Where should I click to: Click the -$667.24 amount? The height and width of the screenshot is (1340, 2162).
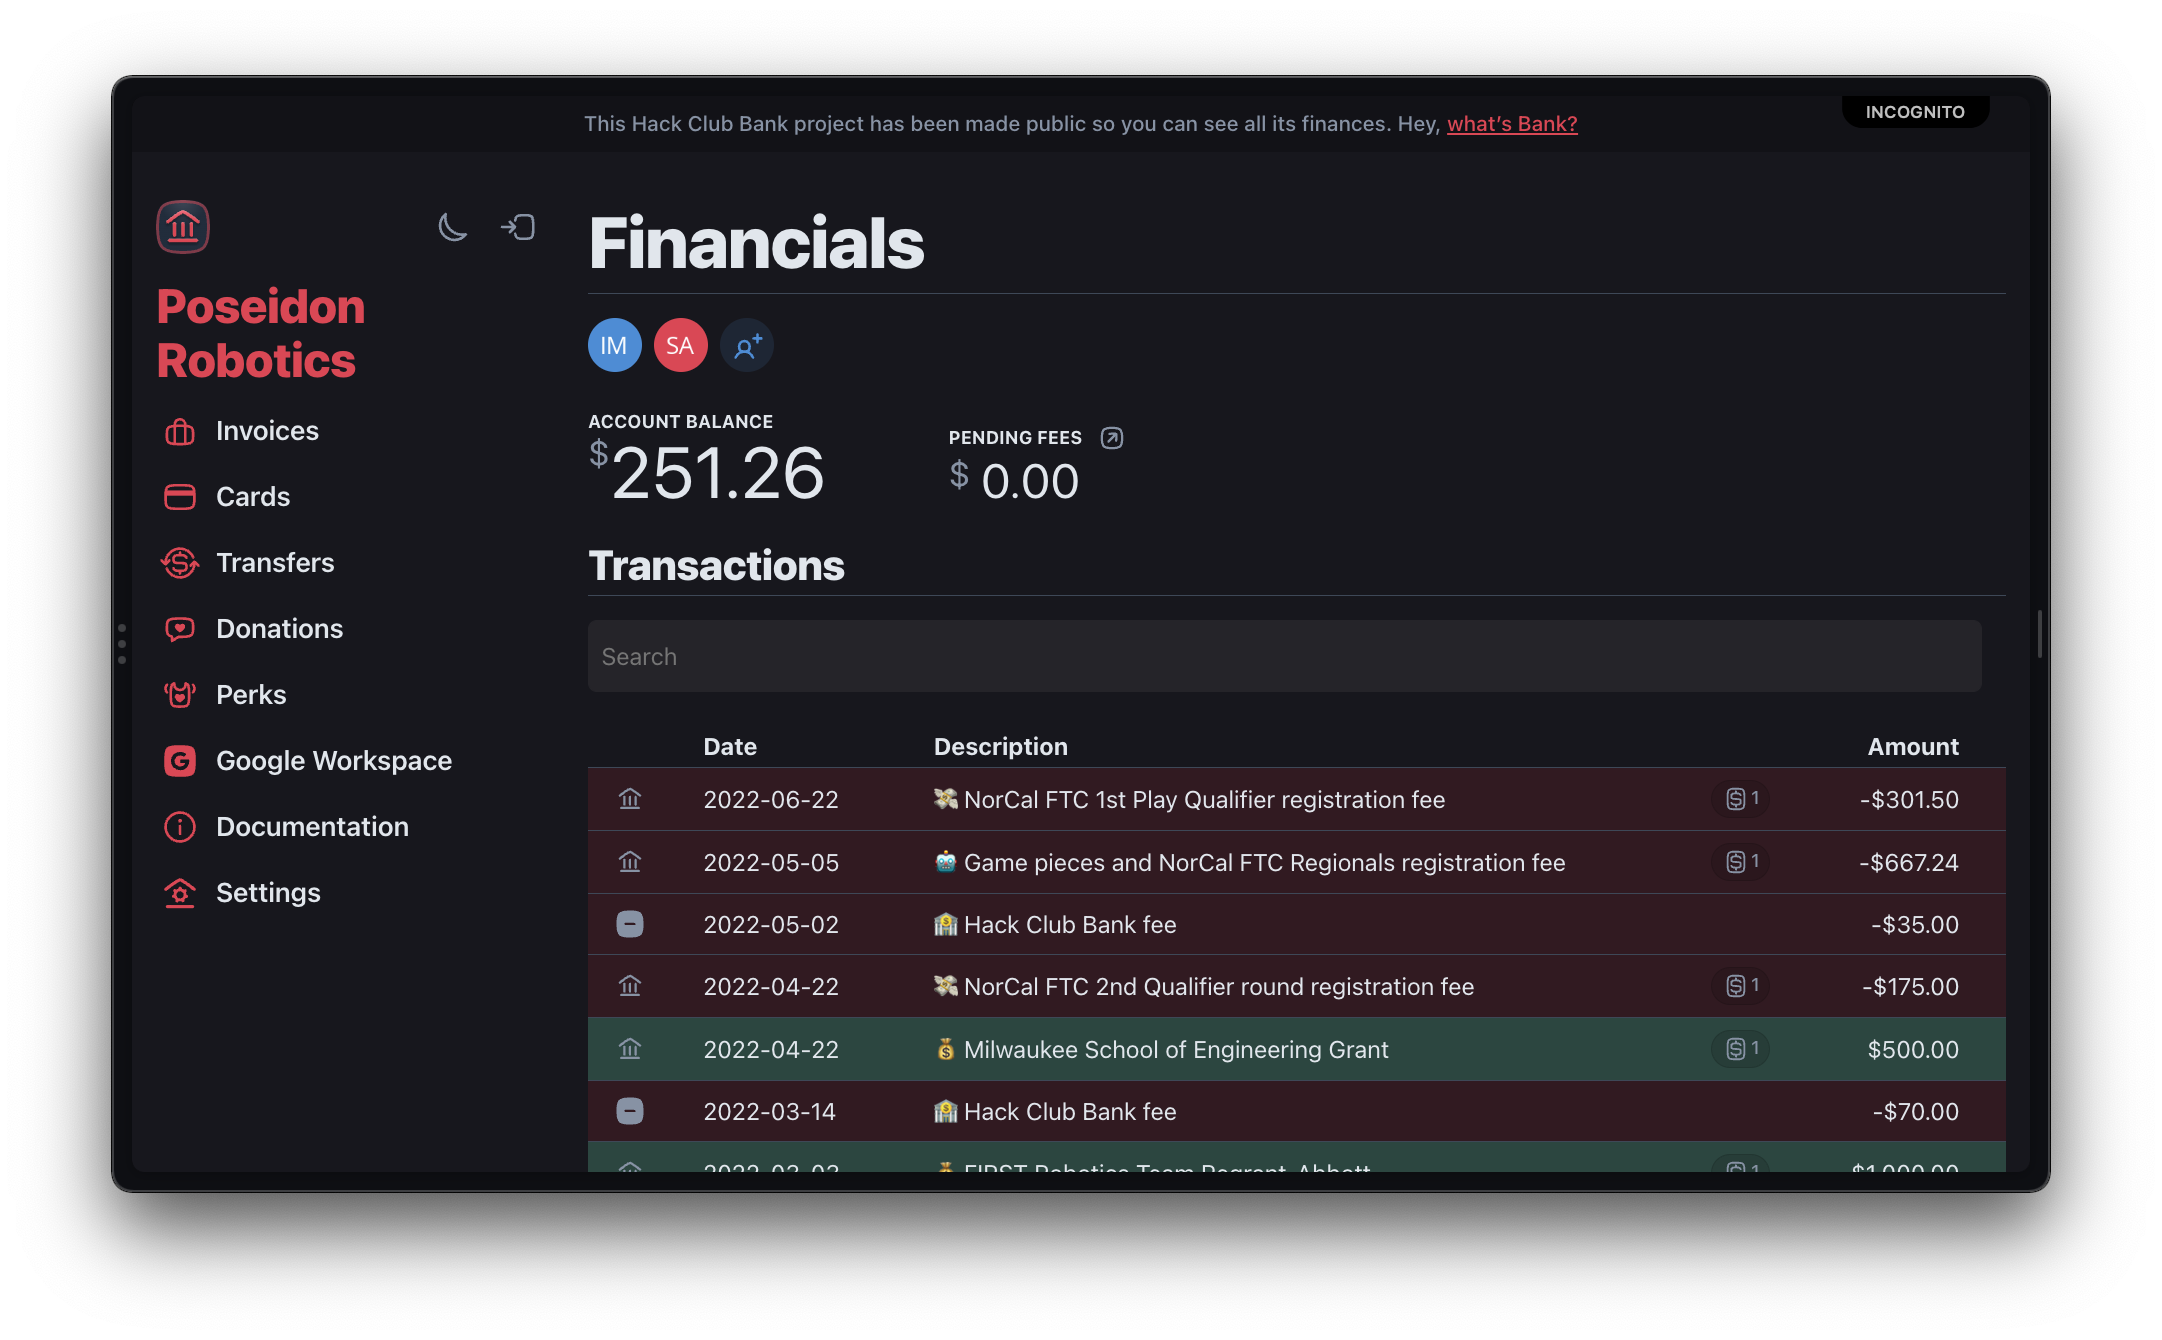point(1908,863)
